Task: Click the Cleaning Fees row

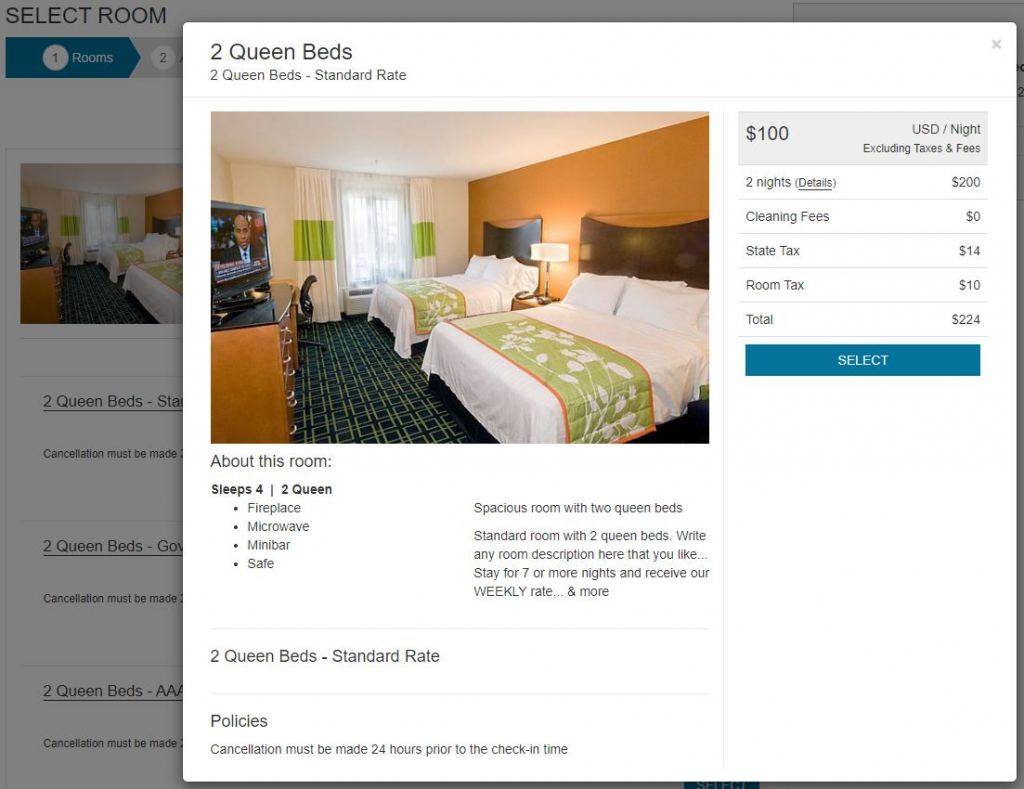Action: (x=862, y=216)
